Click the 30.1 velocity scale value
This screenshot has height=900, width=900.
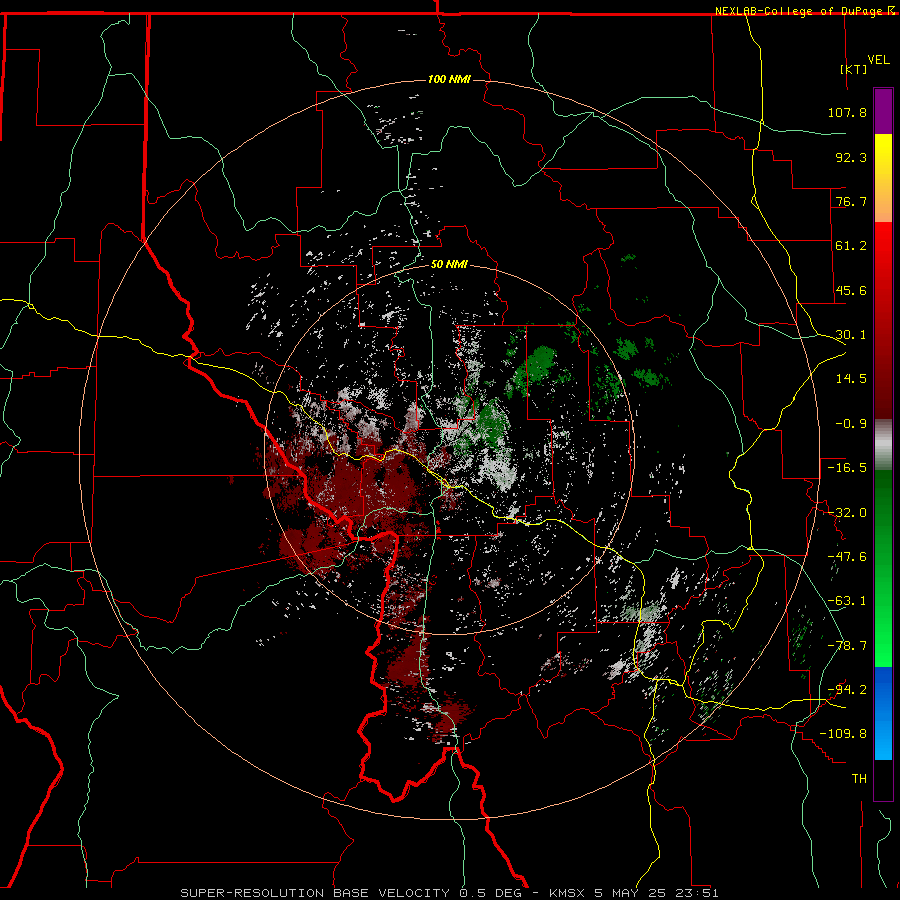851,335
